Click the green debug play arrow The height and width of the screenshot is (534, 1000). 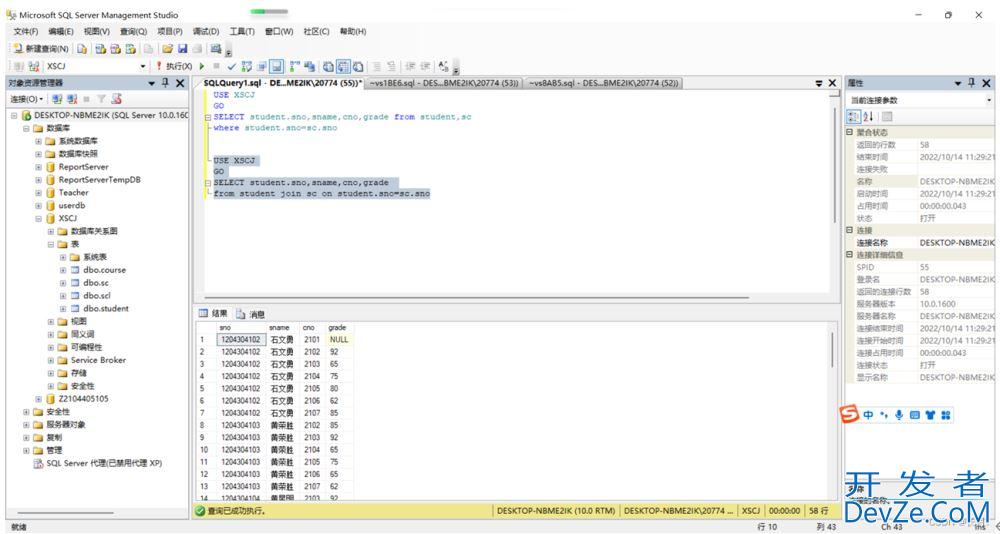click(202, 66)
